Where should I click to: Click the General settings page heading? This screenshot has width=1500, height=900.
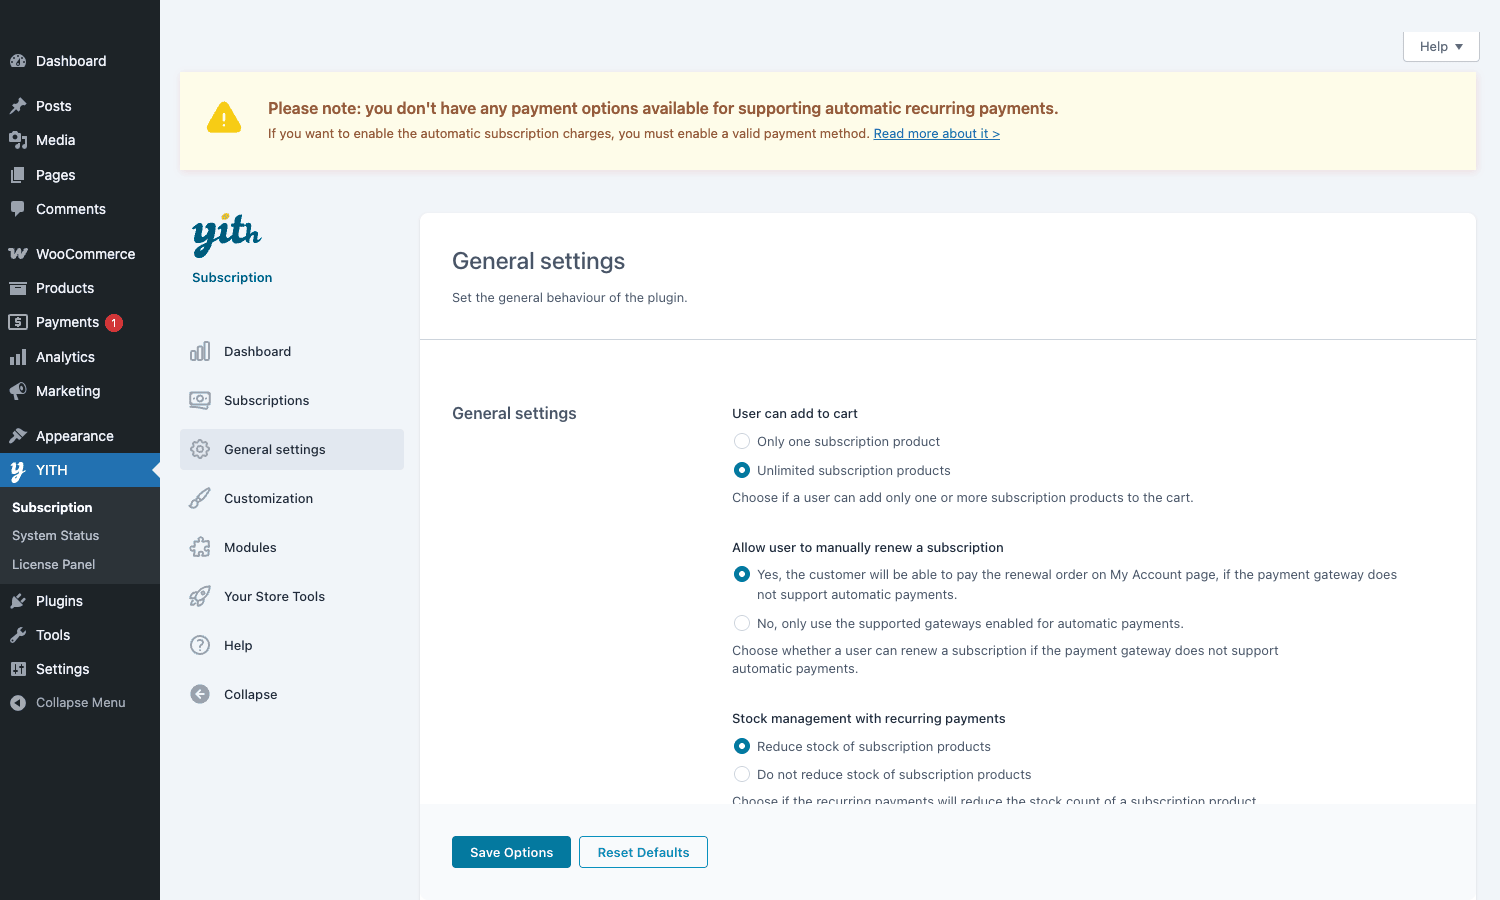click(538, 261)
